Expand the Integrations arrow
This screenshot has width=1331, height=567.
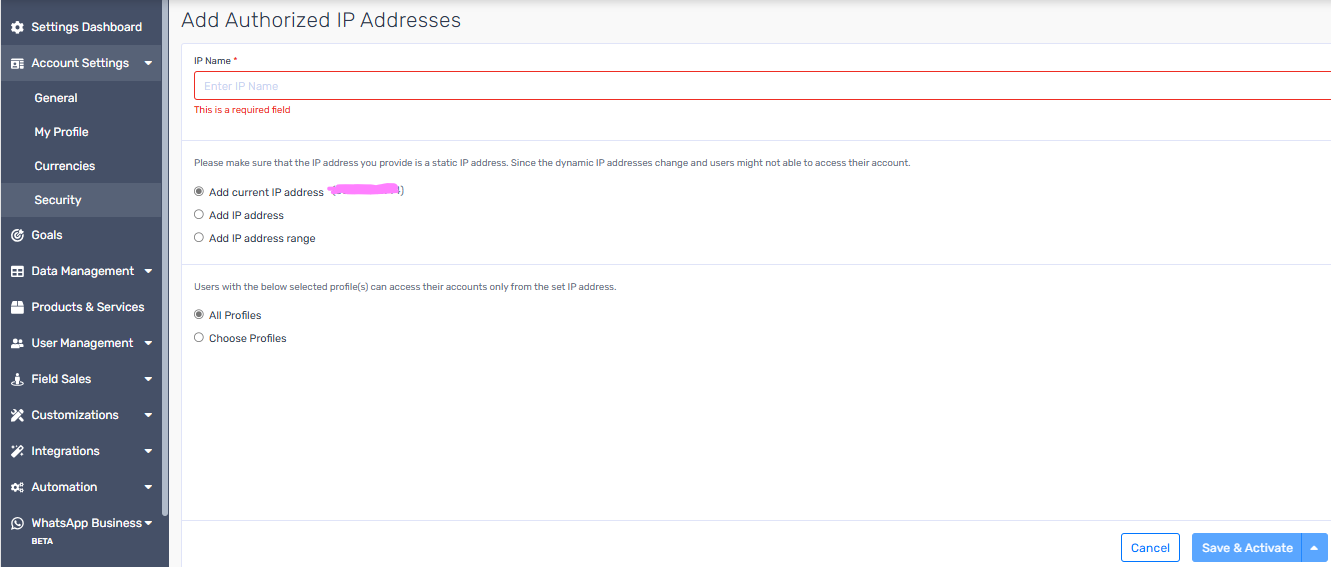[148, 451]
